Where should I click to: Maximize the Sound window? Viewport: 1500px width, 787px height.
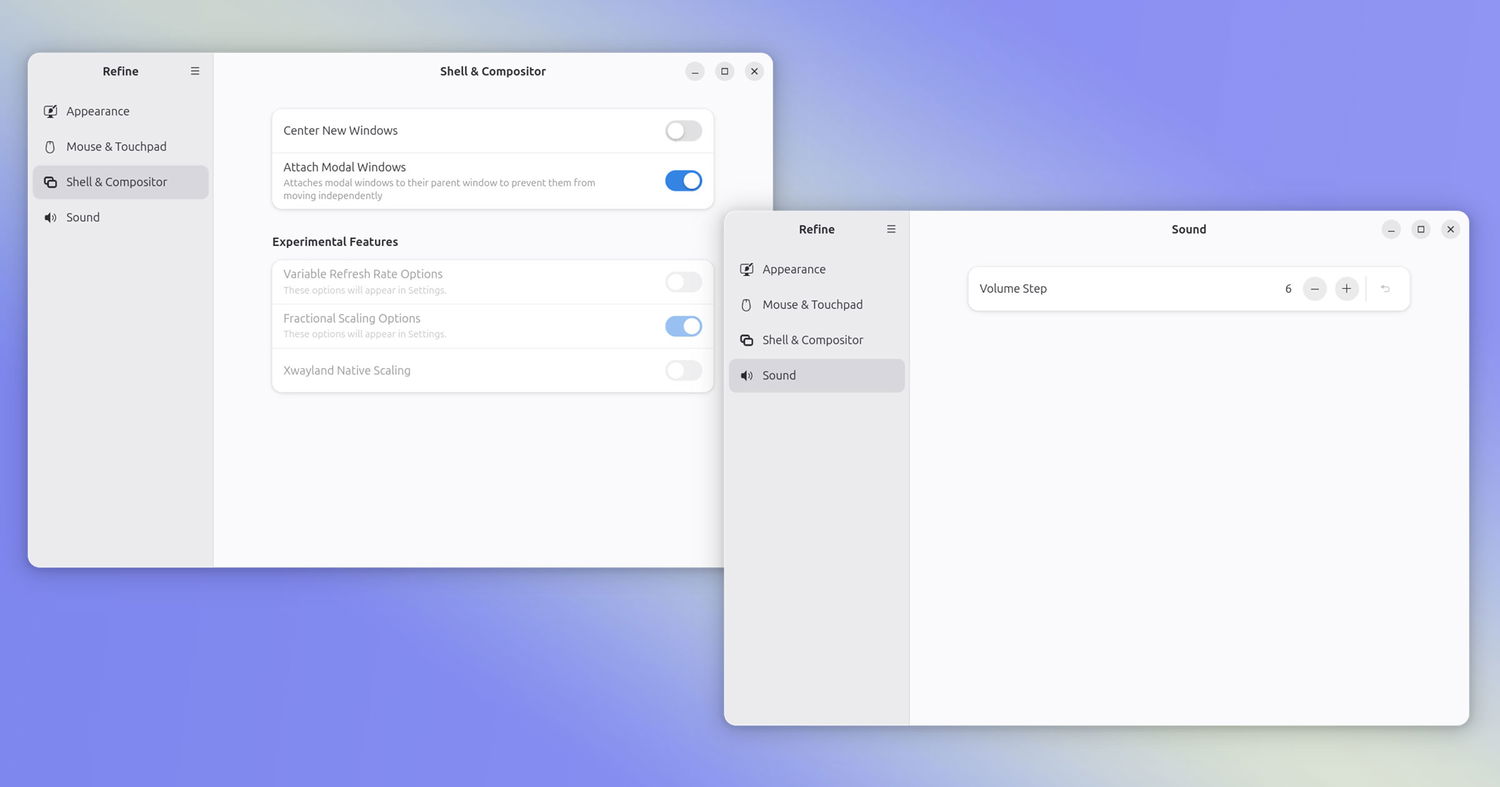pyautogui.click(x=1421, y=229)
